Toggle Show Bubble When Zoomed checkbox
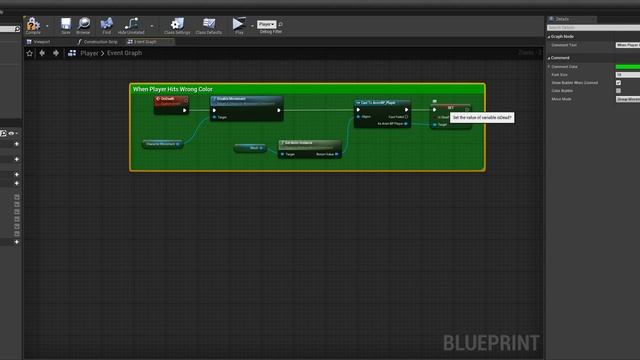This screenshot has width=640, height=360. pyautogui.click(x=618, y=83)
